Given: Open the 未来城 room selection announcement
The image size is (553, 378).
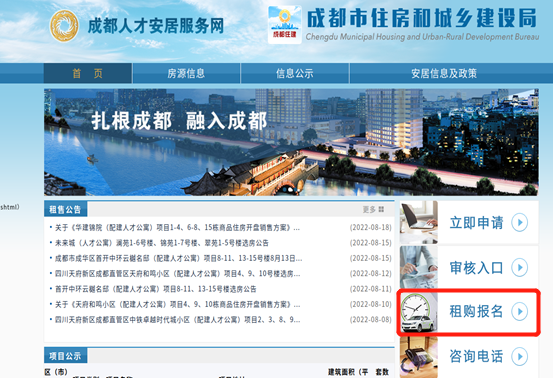Looking at the screenshot, I should [162, 243].
